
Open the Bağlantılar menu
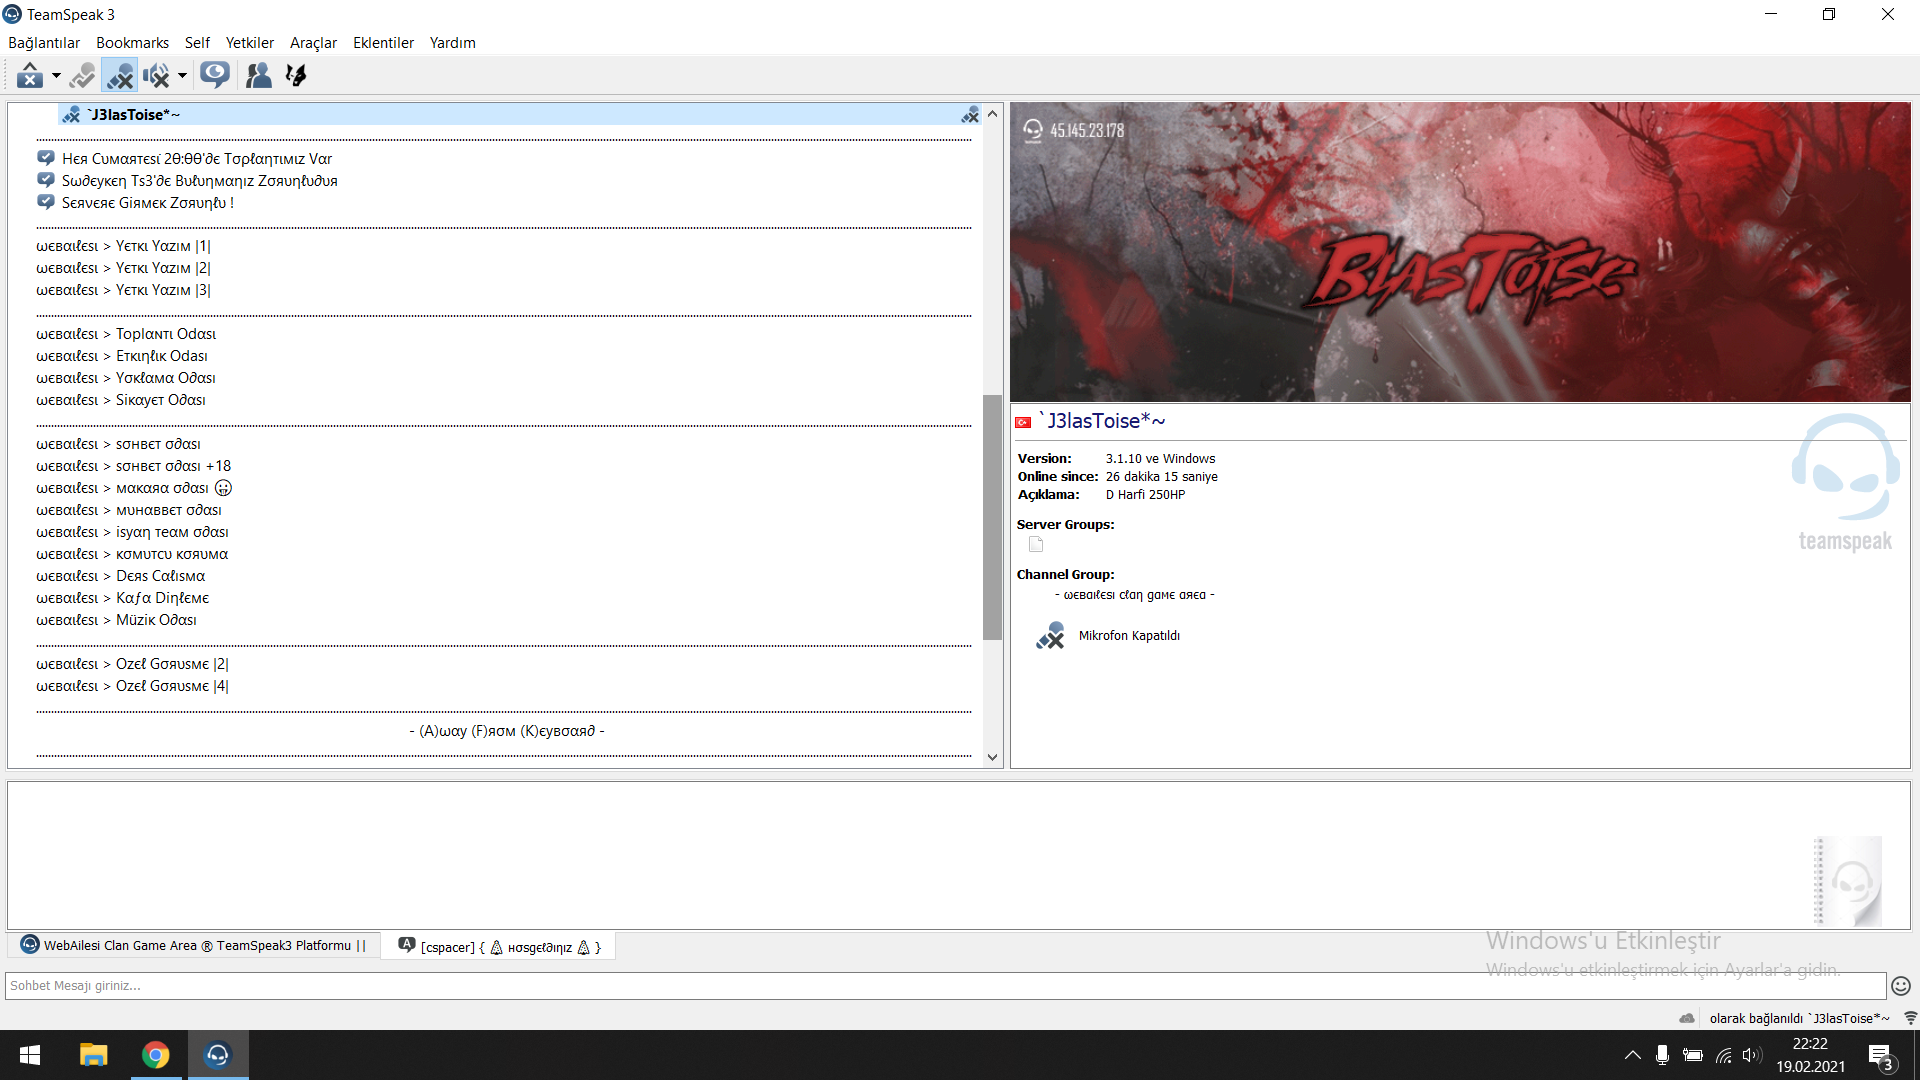point(44,43)
